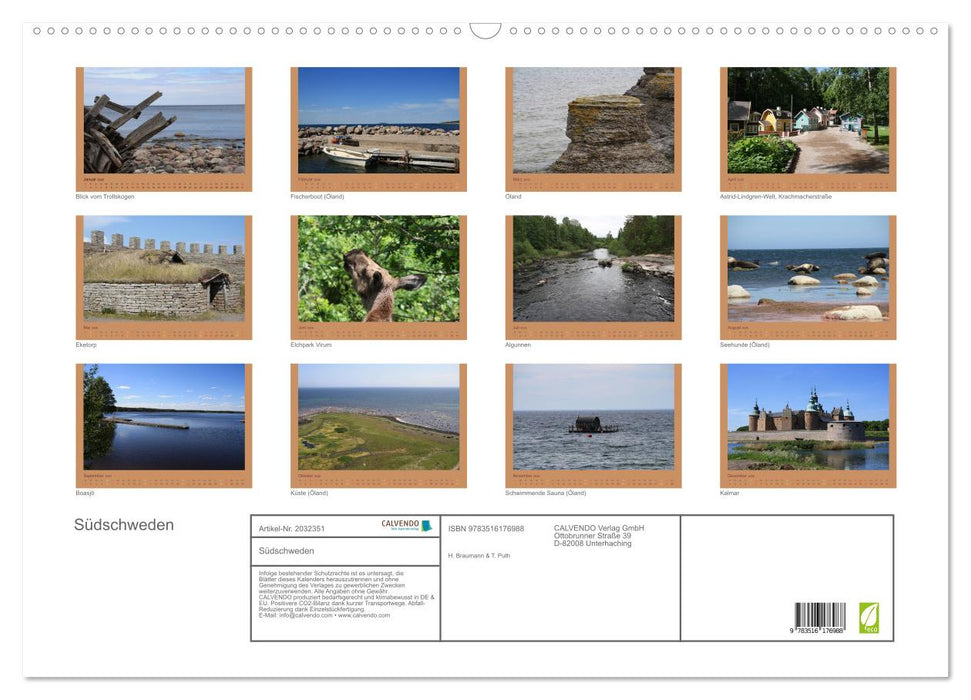
Task: Select the Schwimmende Sauna photo
Action: click(x=593, y=417)
